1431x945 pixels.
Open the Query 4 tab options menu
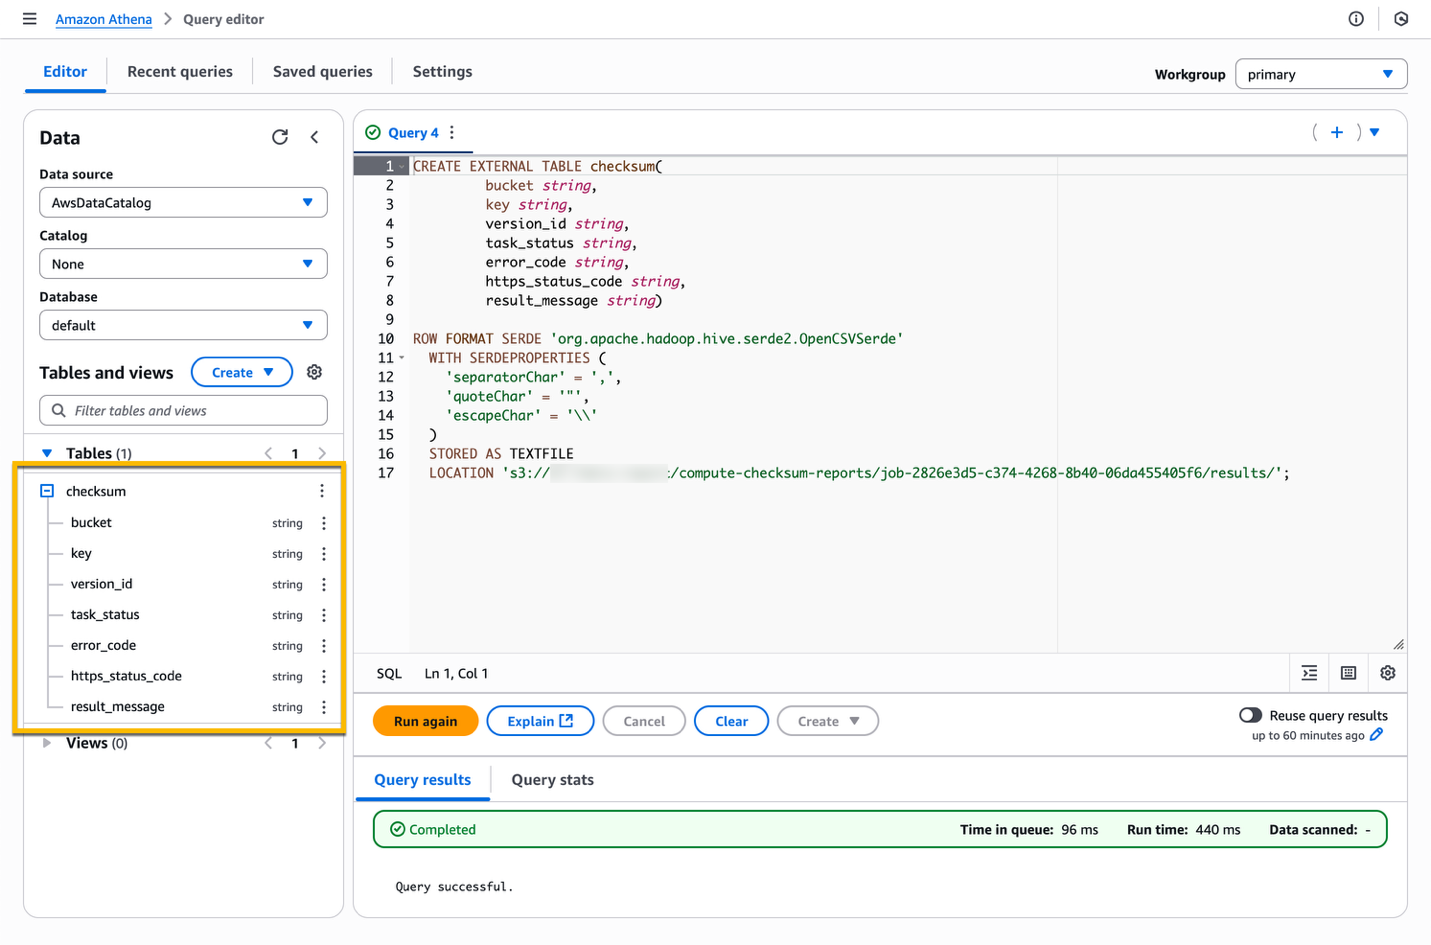click(452, 131)
